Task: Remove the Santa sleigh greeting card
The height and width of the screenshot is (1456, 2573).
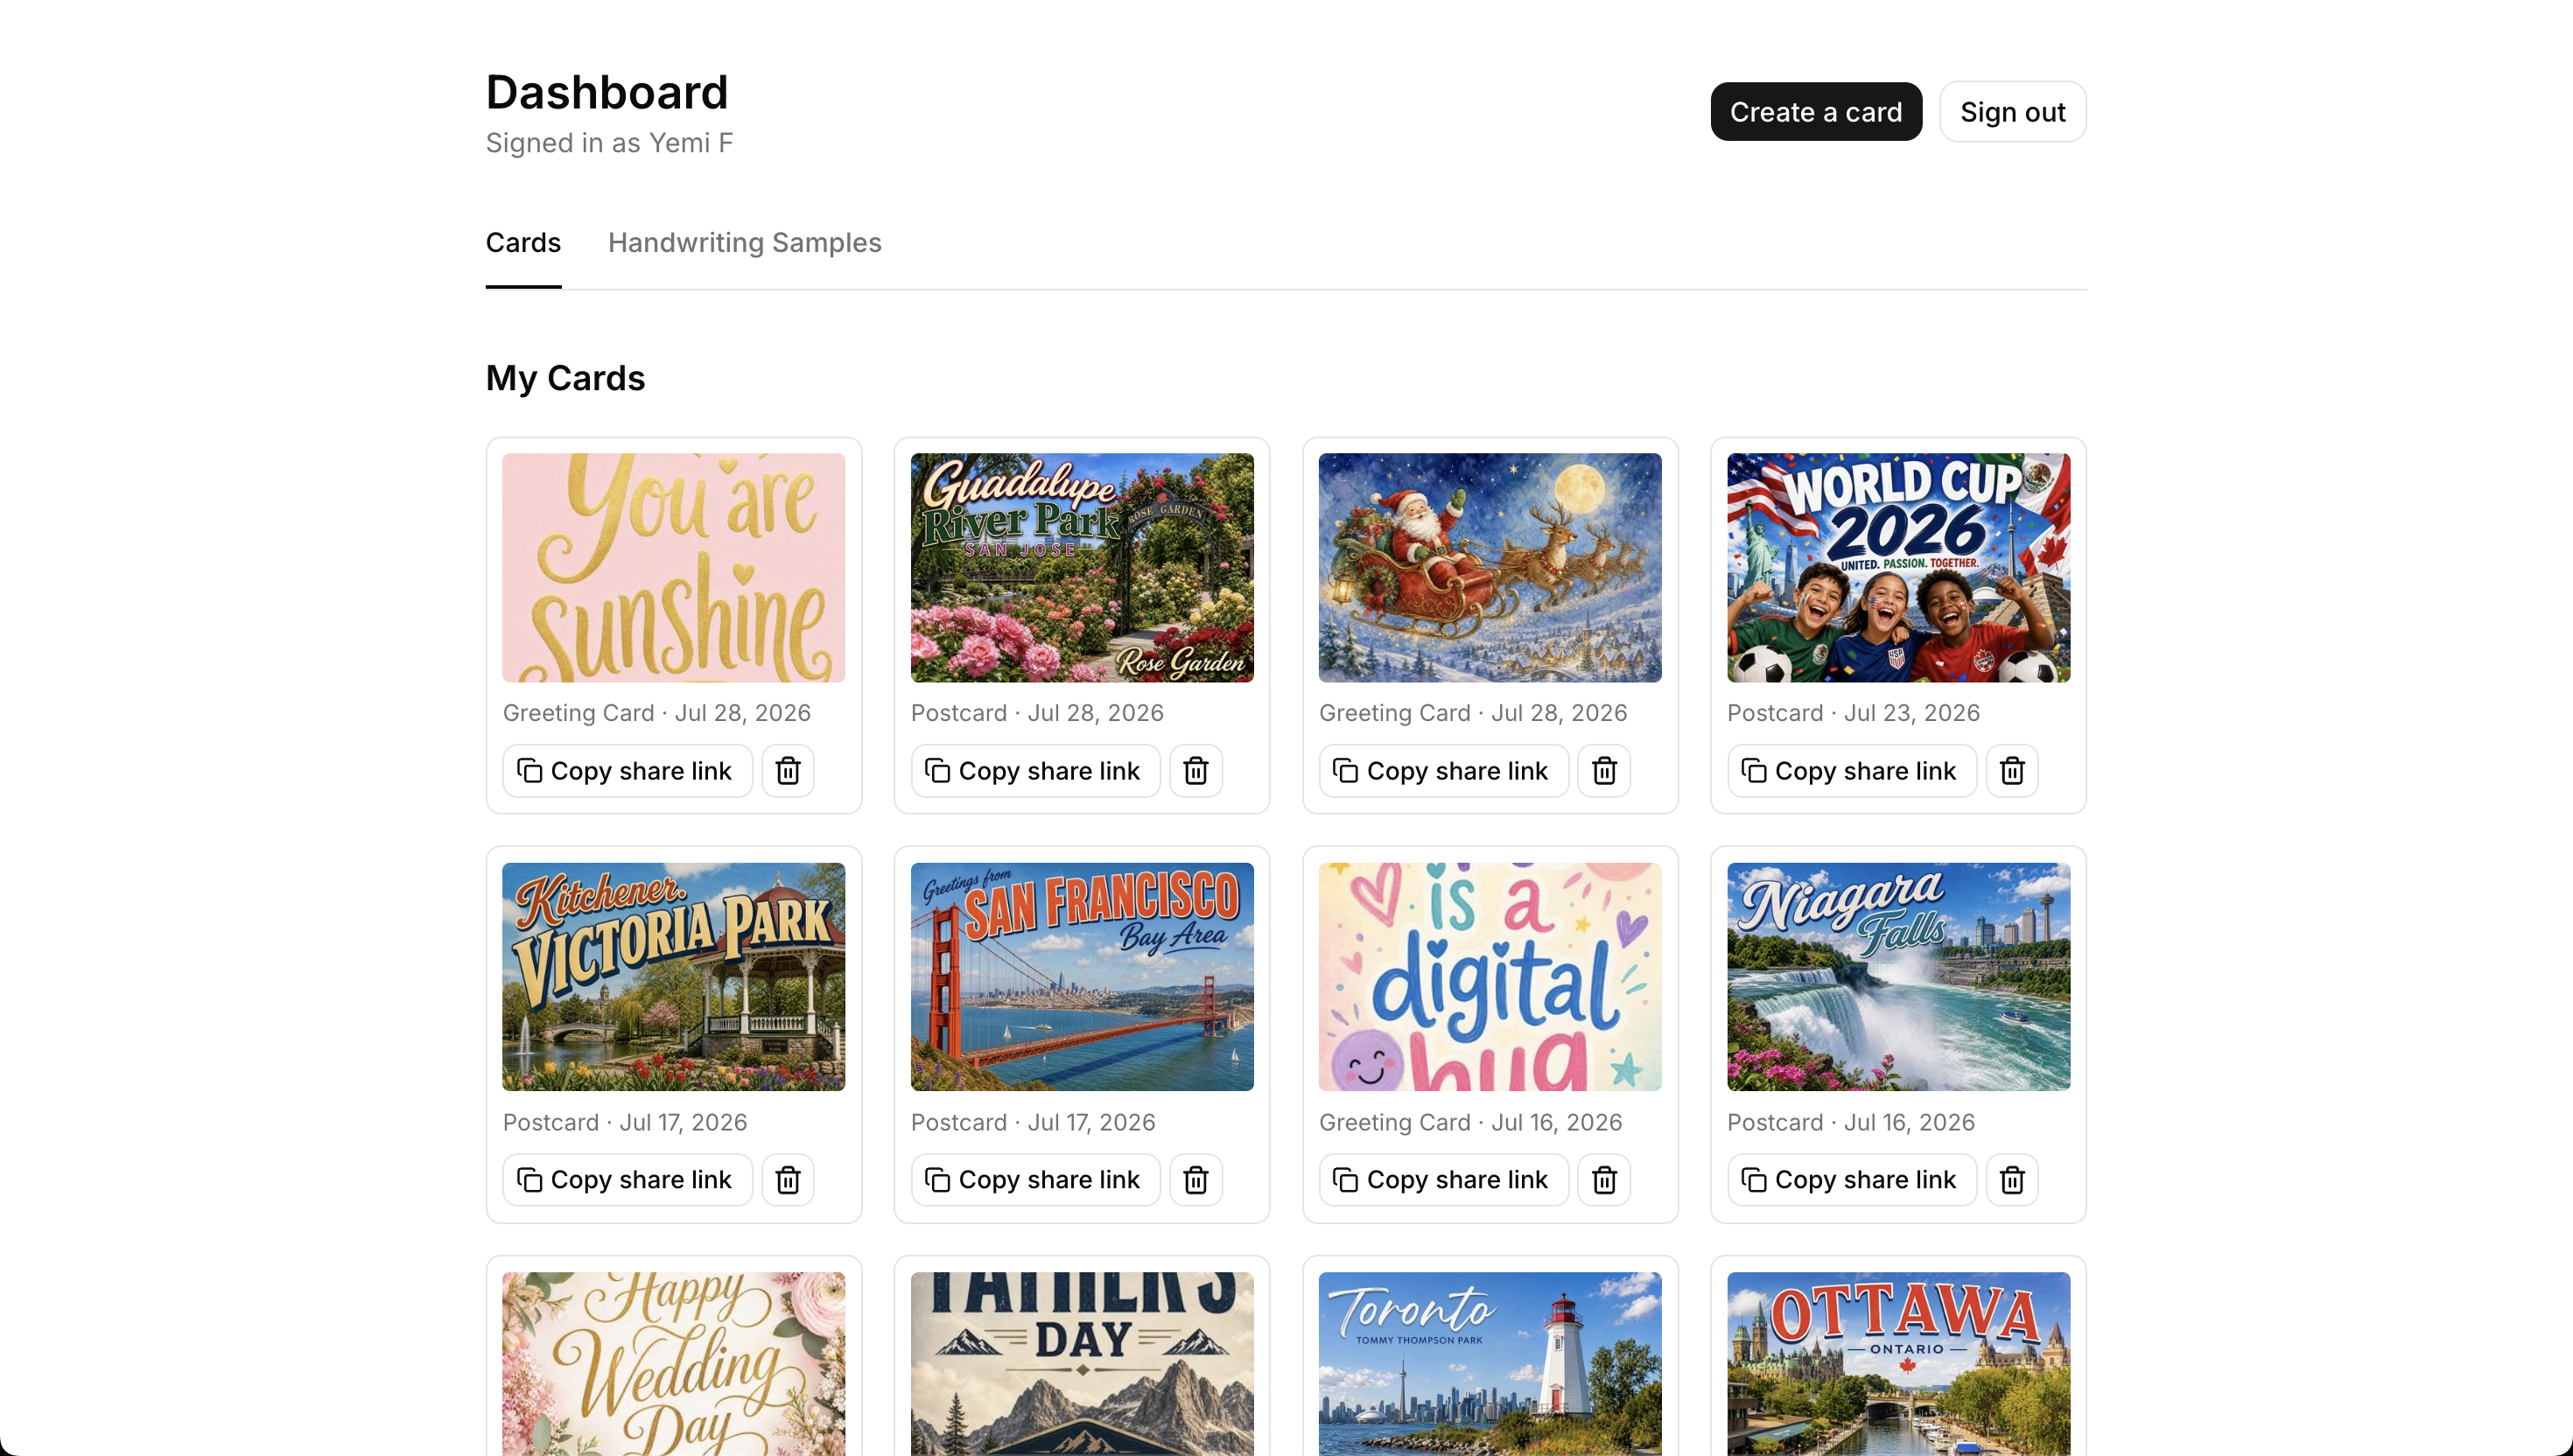Action: coord(1604,771)
